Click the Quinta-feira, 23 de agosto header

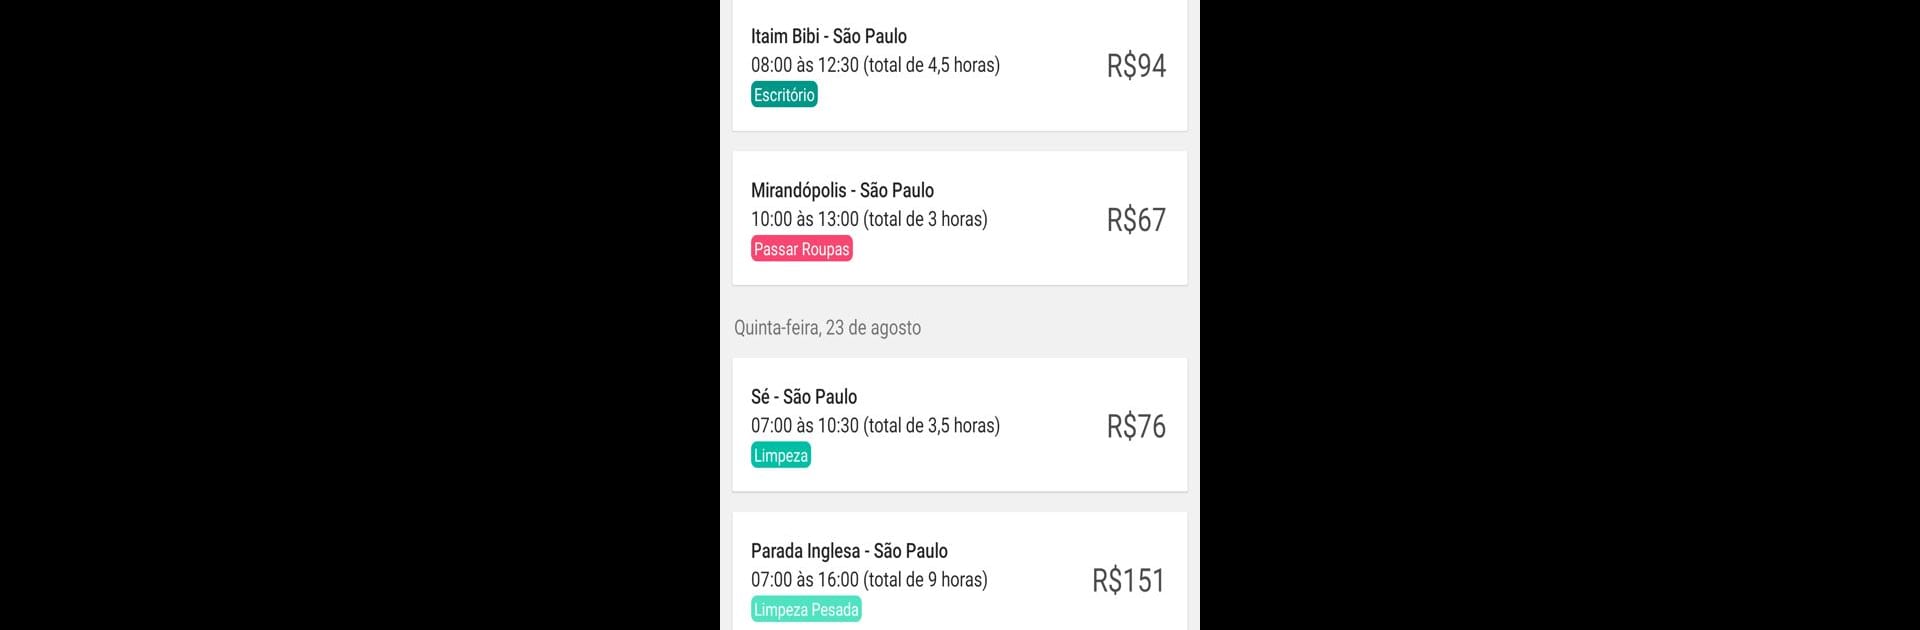[827, 328]
